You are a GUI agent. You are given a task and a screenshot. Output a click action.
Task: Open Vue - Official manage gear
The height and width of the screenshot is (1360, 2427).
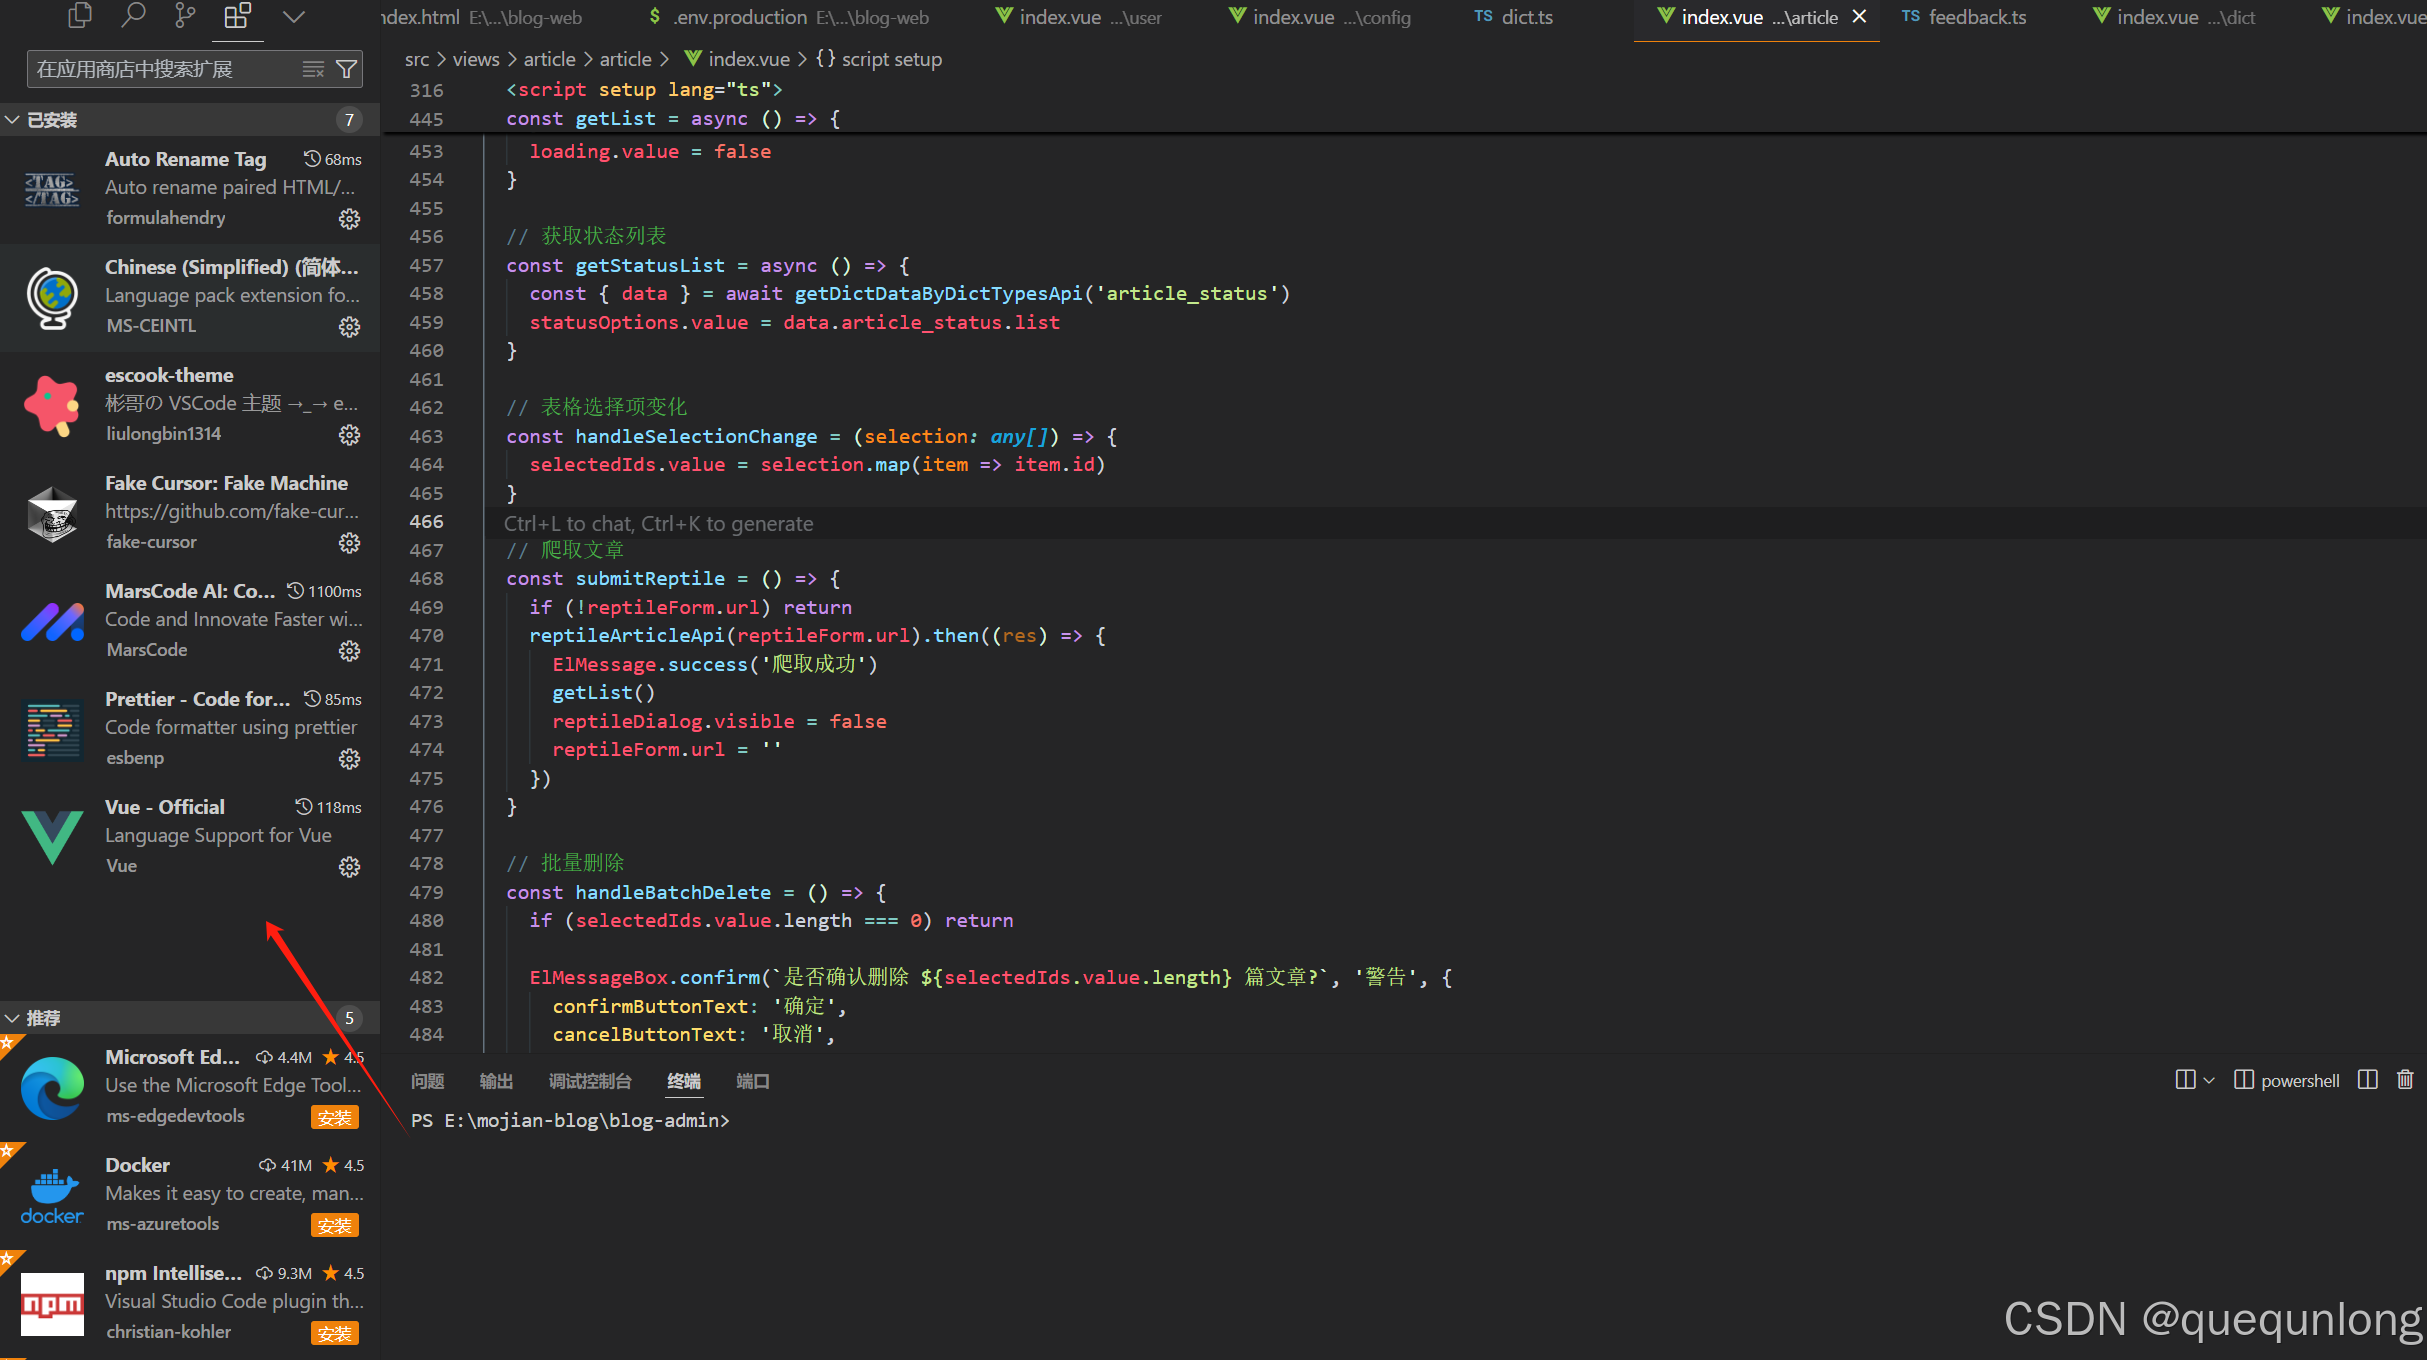click(349, 867)
